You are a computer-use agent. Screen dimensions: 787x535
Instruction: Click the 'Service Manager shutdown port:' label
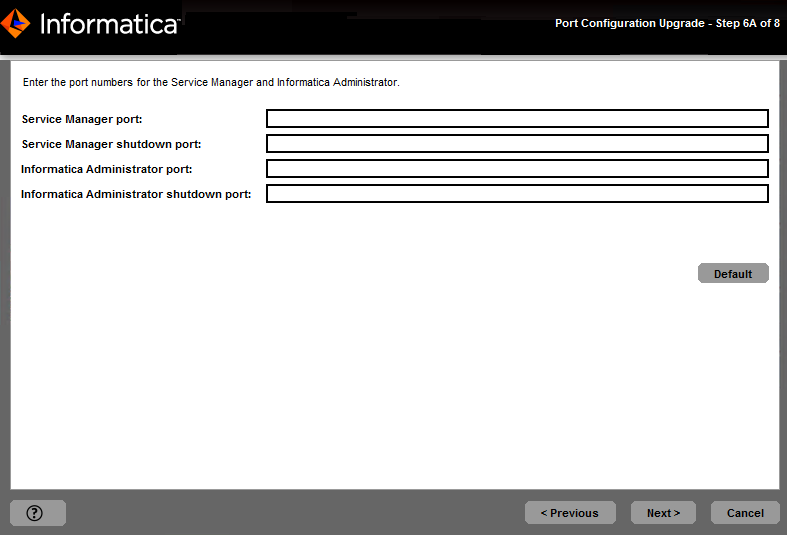click(111, 144)
